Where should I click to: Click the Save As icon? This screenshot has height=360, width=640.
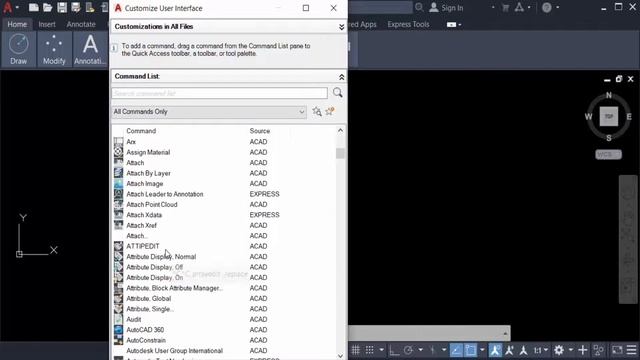point(76,7)
